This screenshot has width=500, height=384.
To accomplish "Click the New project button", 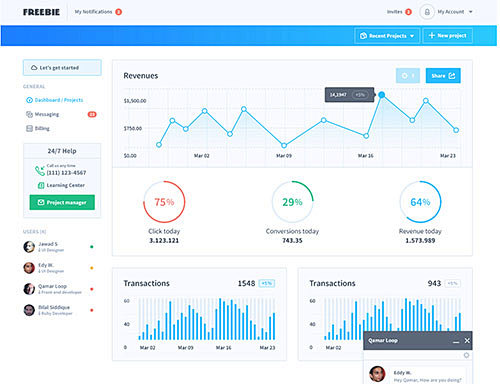I will 447,36.
